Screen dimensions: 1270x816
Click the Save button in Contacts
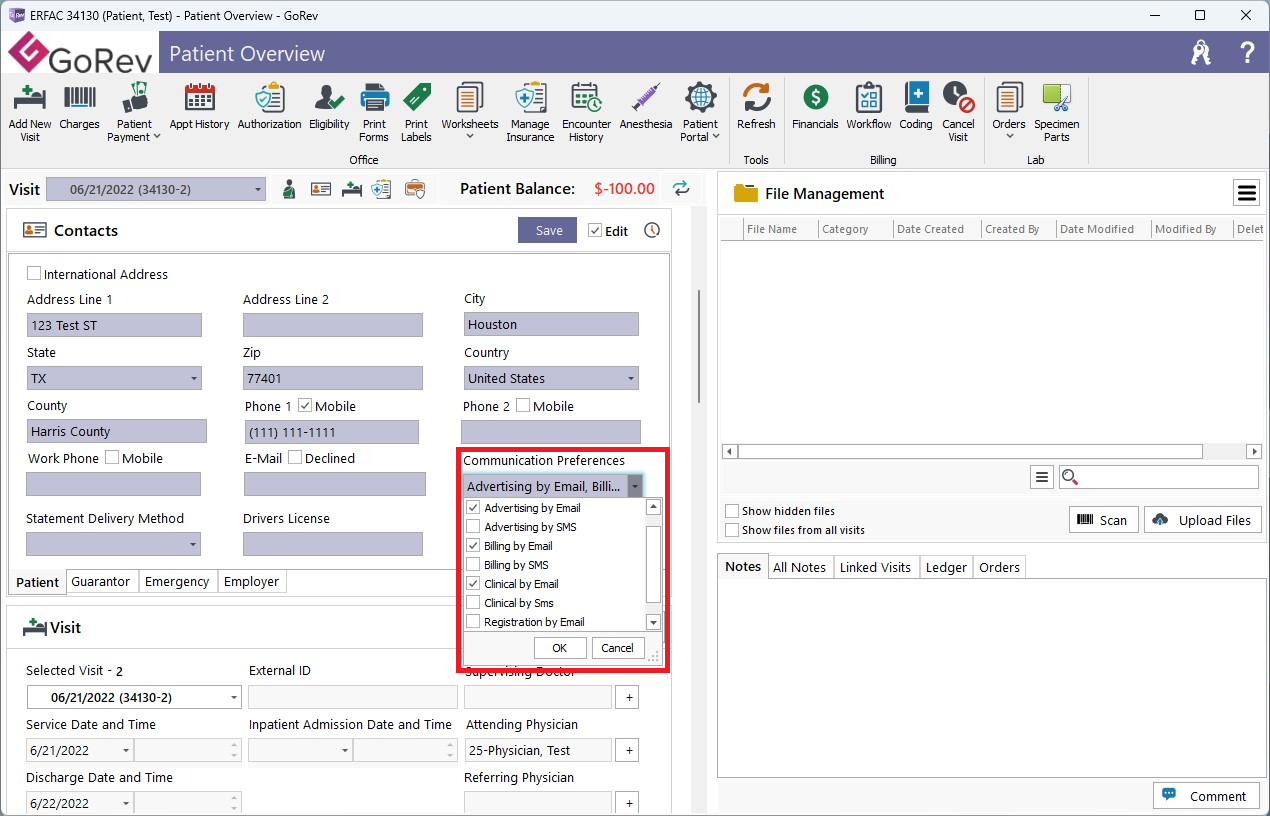(549, 230)
